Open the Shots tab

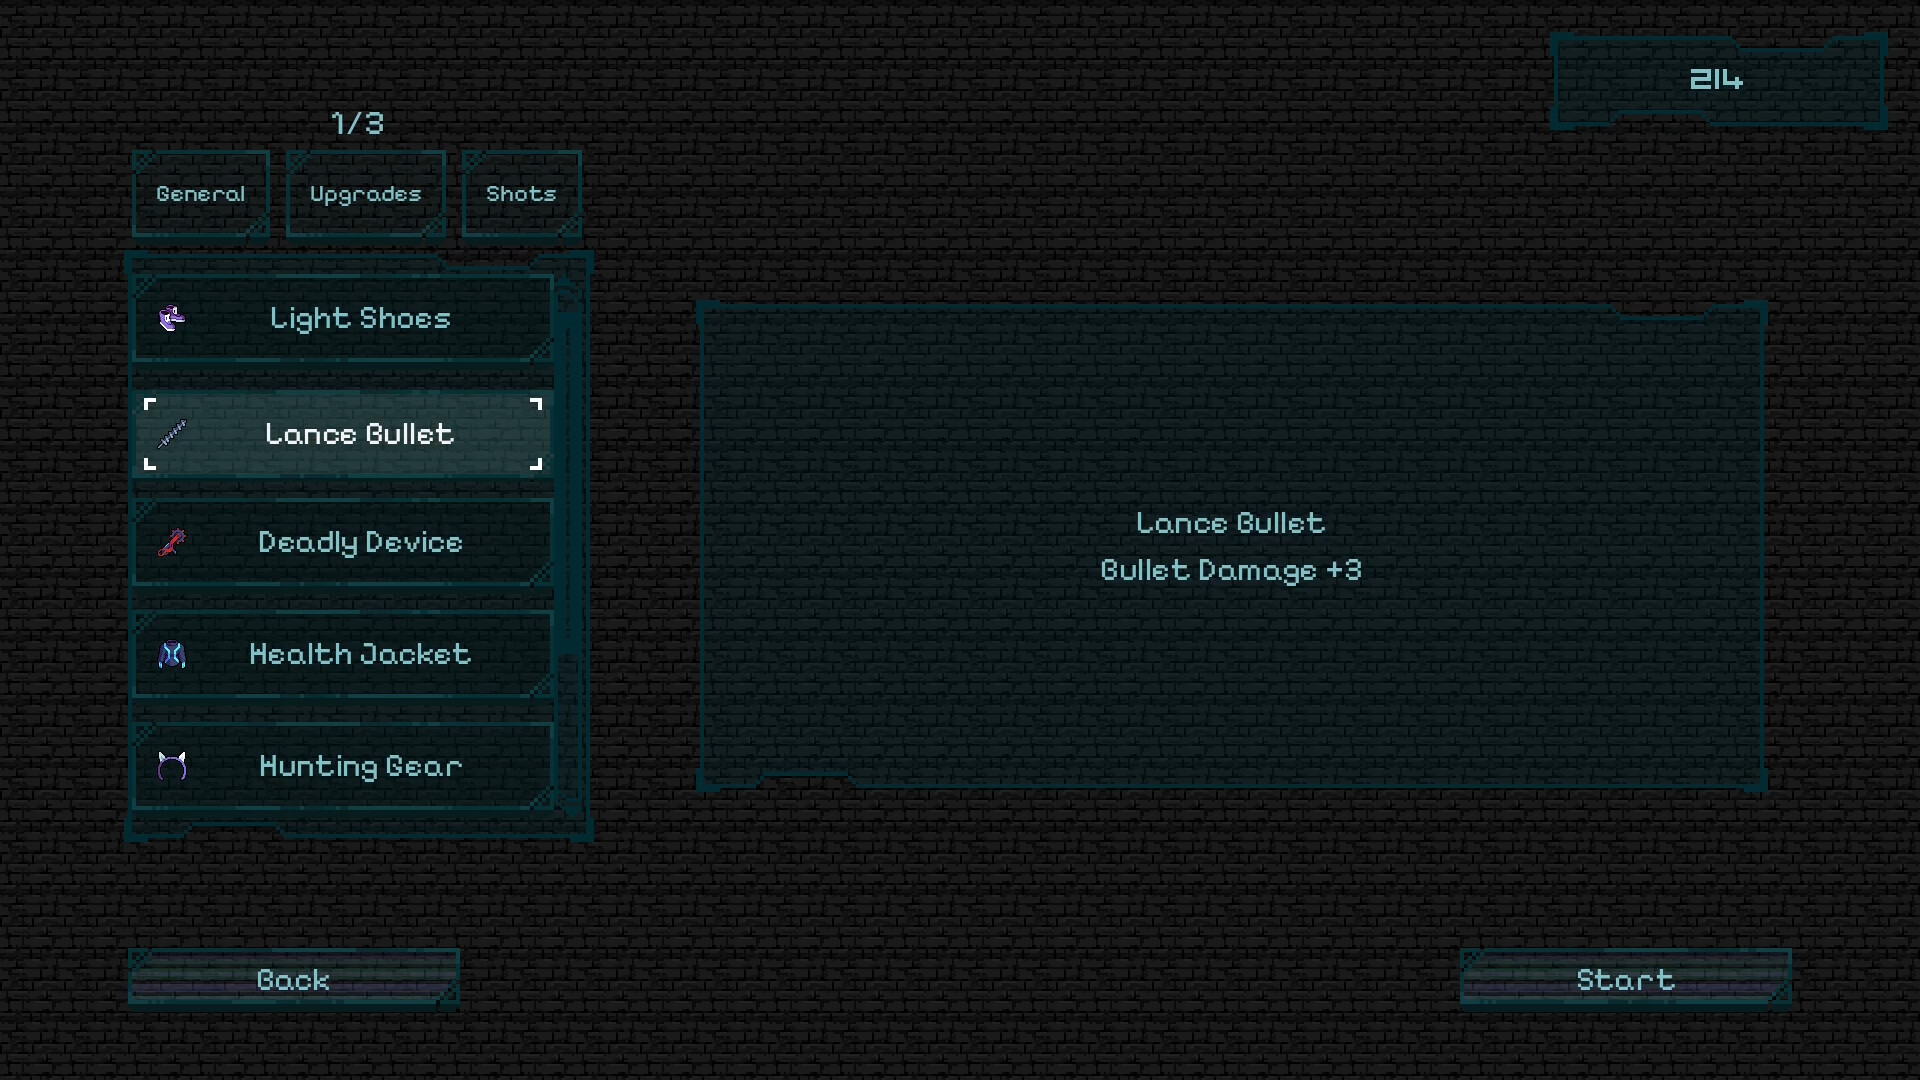pos(521,194)
